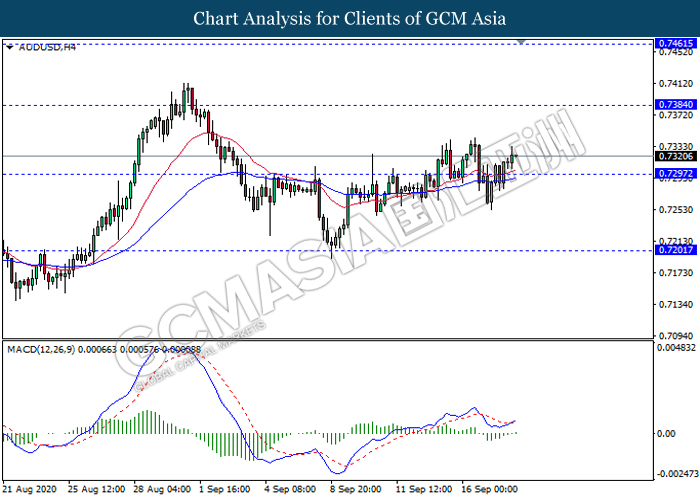The width and height of the screenshot is (700, 500).
Task: Click the Chart Analysis for Clients title
Action: [350, 19]
